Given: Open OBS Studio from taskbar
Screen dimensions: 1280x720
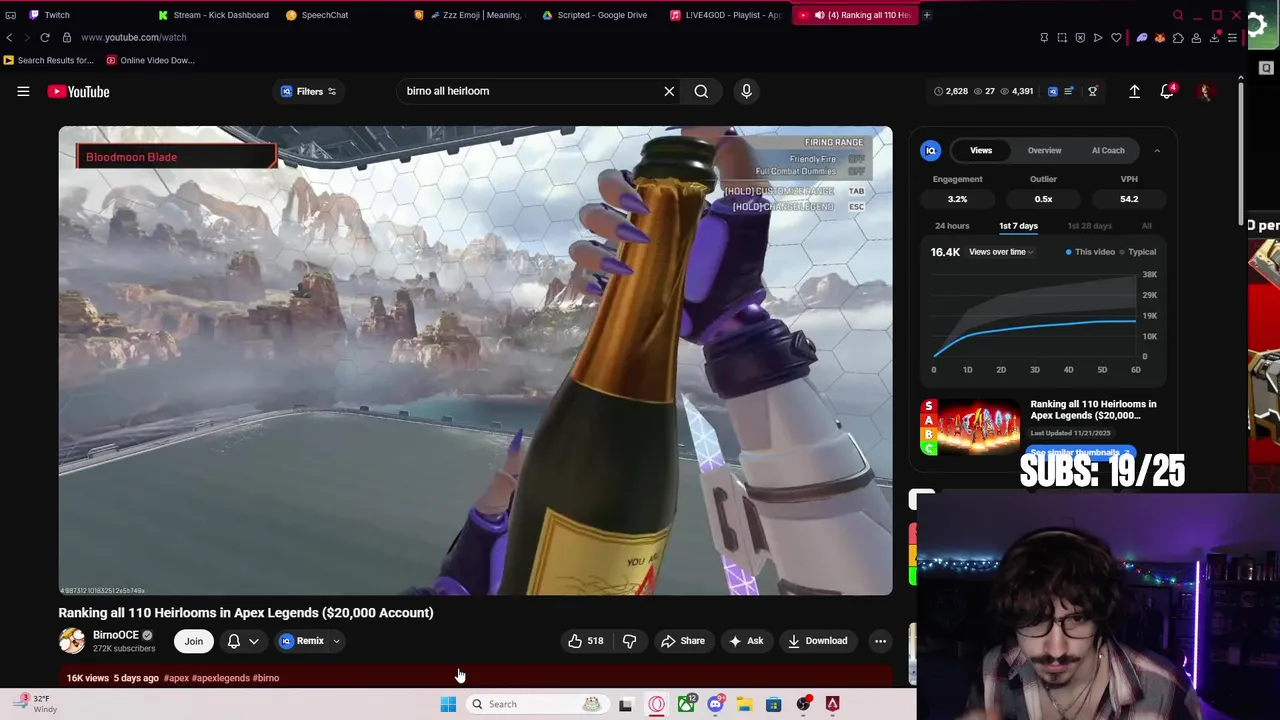Looking at the screenshot, I should pyautogui.click(x=803, y=704).
